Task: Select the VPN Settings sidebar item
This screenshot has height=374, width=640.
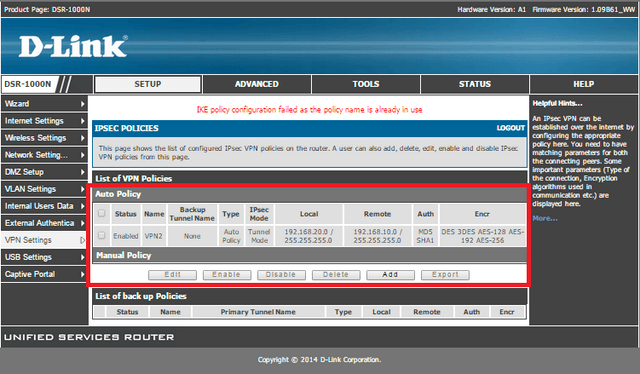Action: (x=44, y=240)
